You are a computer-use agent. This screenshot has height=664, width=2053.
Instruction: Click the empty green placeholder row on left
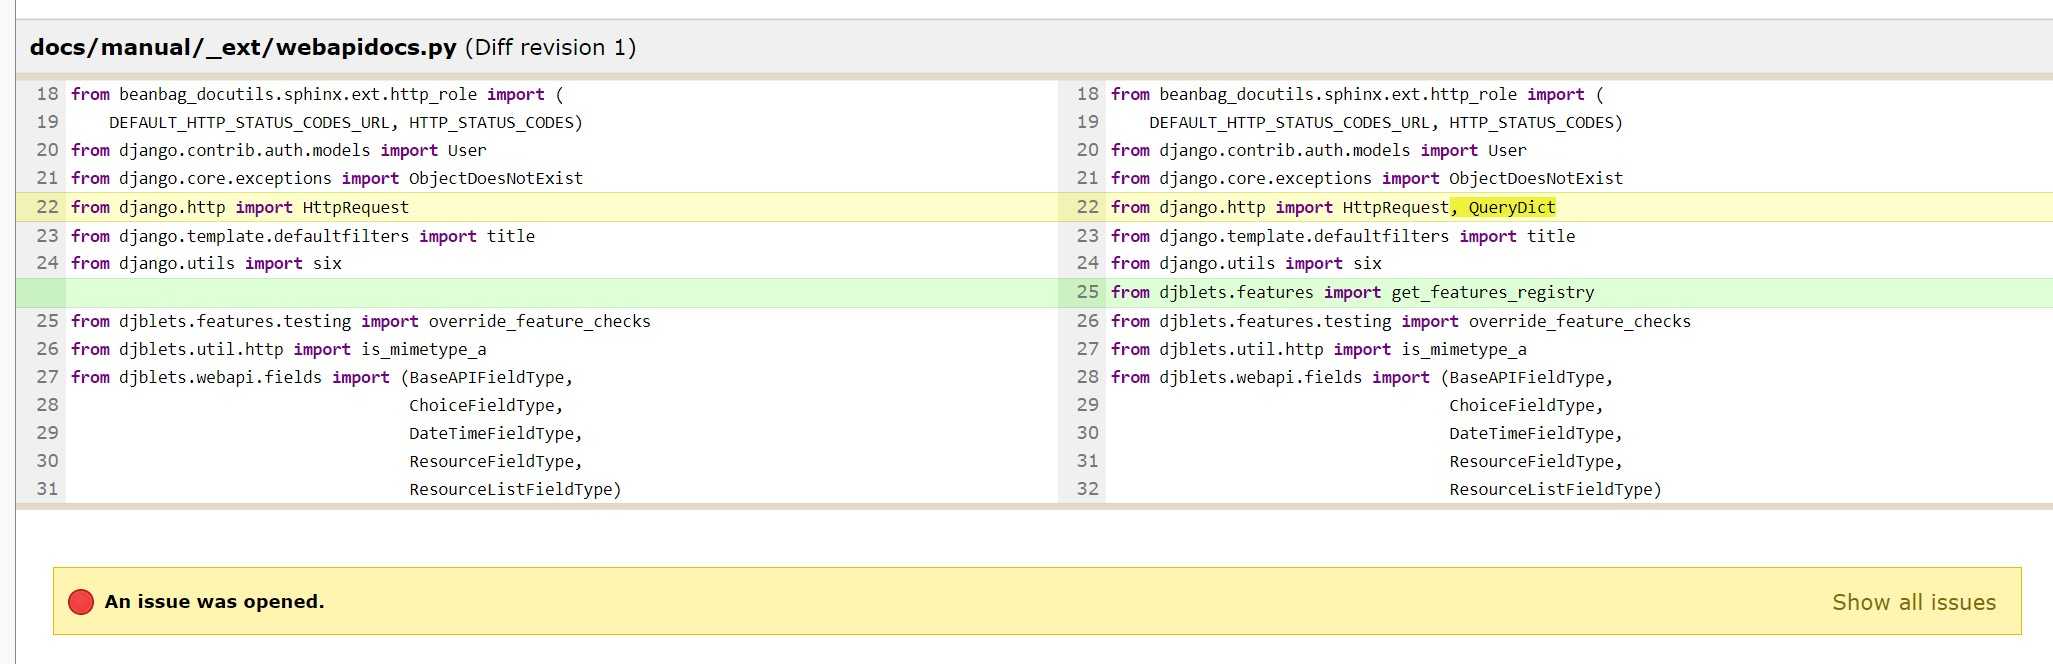(x=537, y=292)
